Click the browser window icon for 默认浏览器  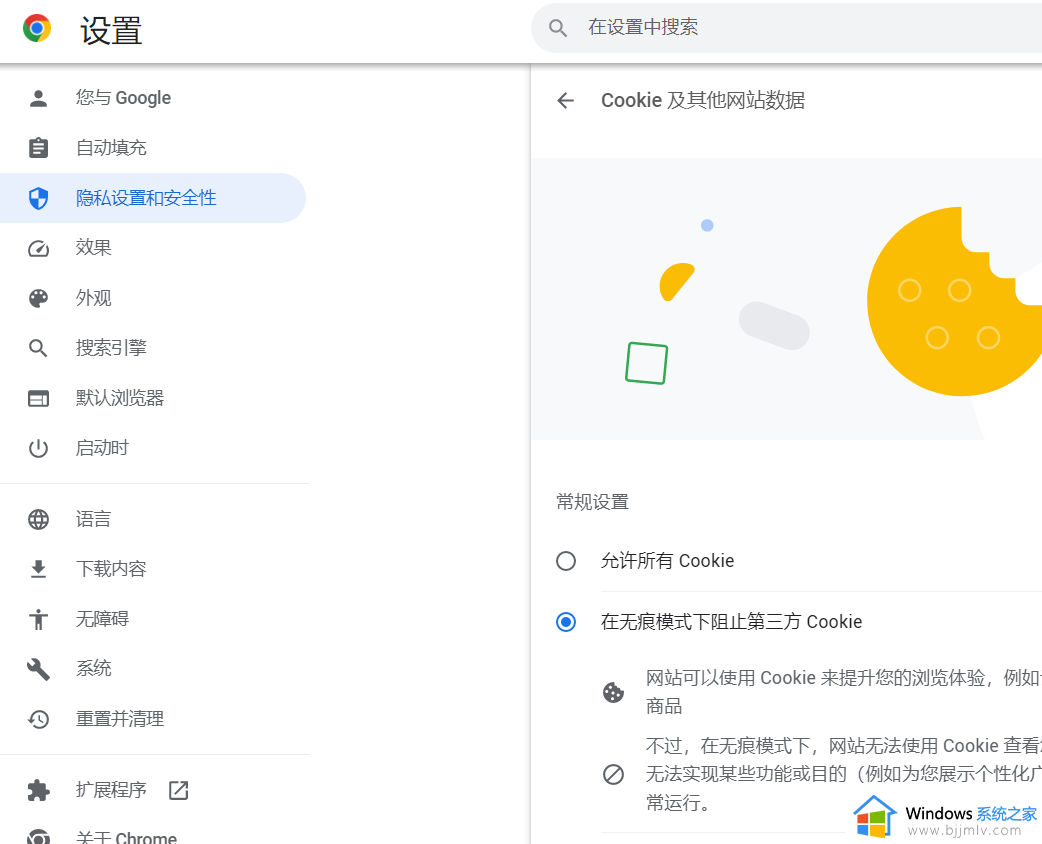coord(39,399)
